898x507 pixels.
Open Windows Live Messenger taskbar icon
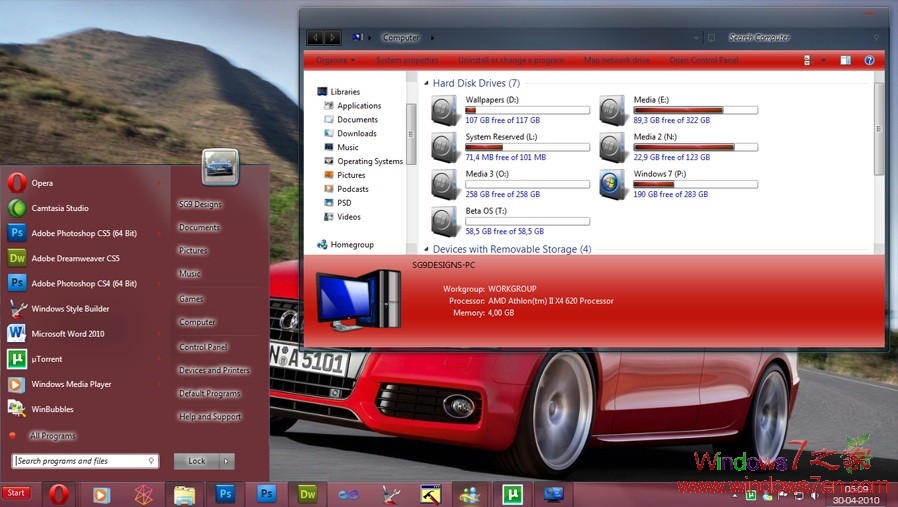coord(470,494)
